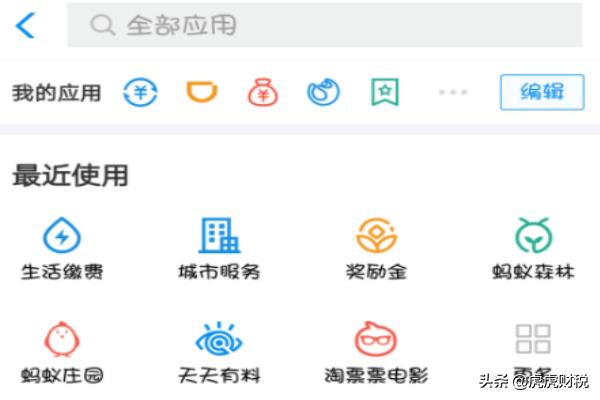Open 蚂蚁森林 Ant Forest
This screenshot has width=600, height=400.
[x=533, y=248]
